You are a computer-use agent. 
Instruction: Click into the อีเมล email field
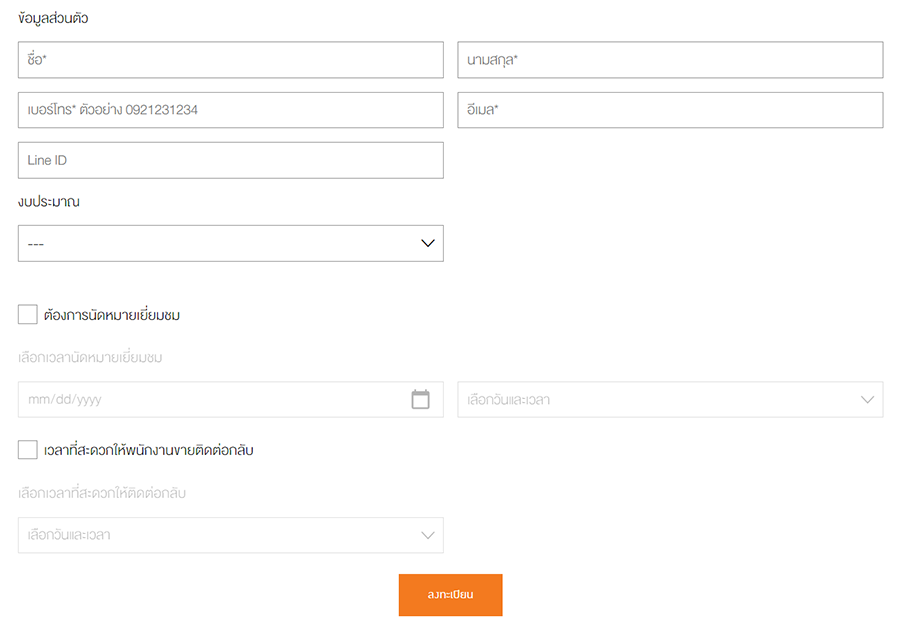click(670, 110)
